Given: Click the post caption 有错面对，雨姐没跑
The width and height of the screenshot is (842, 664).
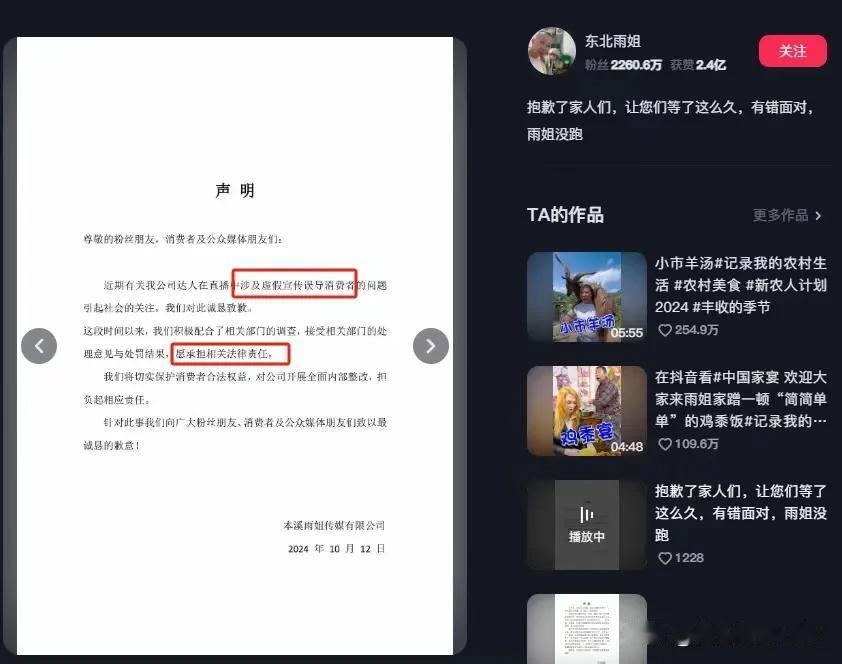Looking at the screenshot, I should (670, 120).
